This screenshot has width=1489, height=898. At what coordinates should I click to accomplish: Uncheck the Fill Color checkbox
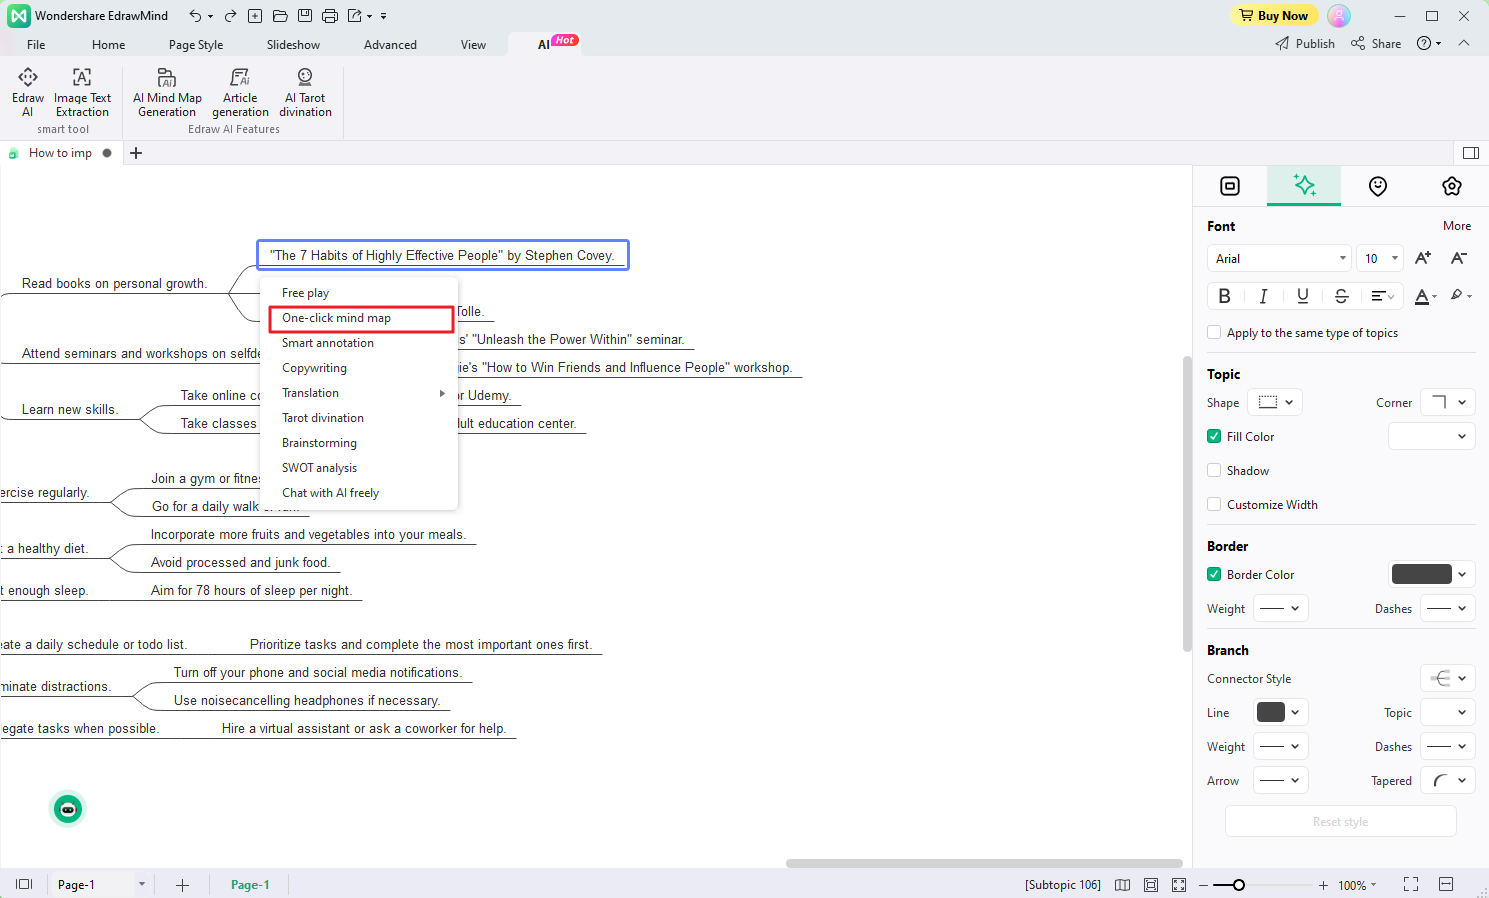pyautogui.click(x=1214, y=437)
